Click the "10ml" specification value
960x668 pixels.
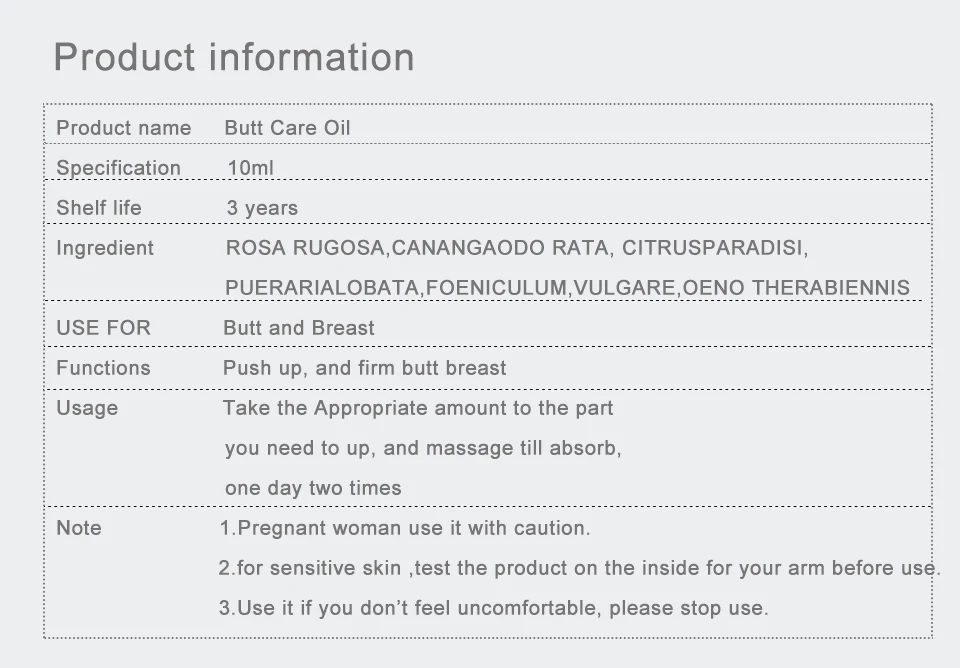coord(250,168)
